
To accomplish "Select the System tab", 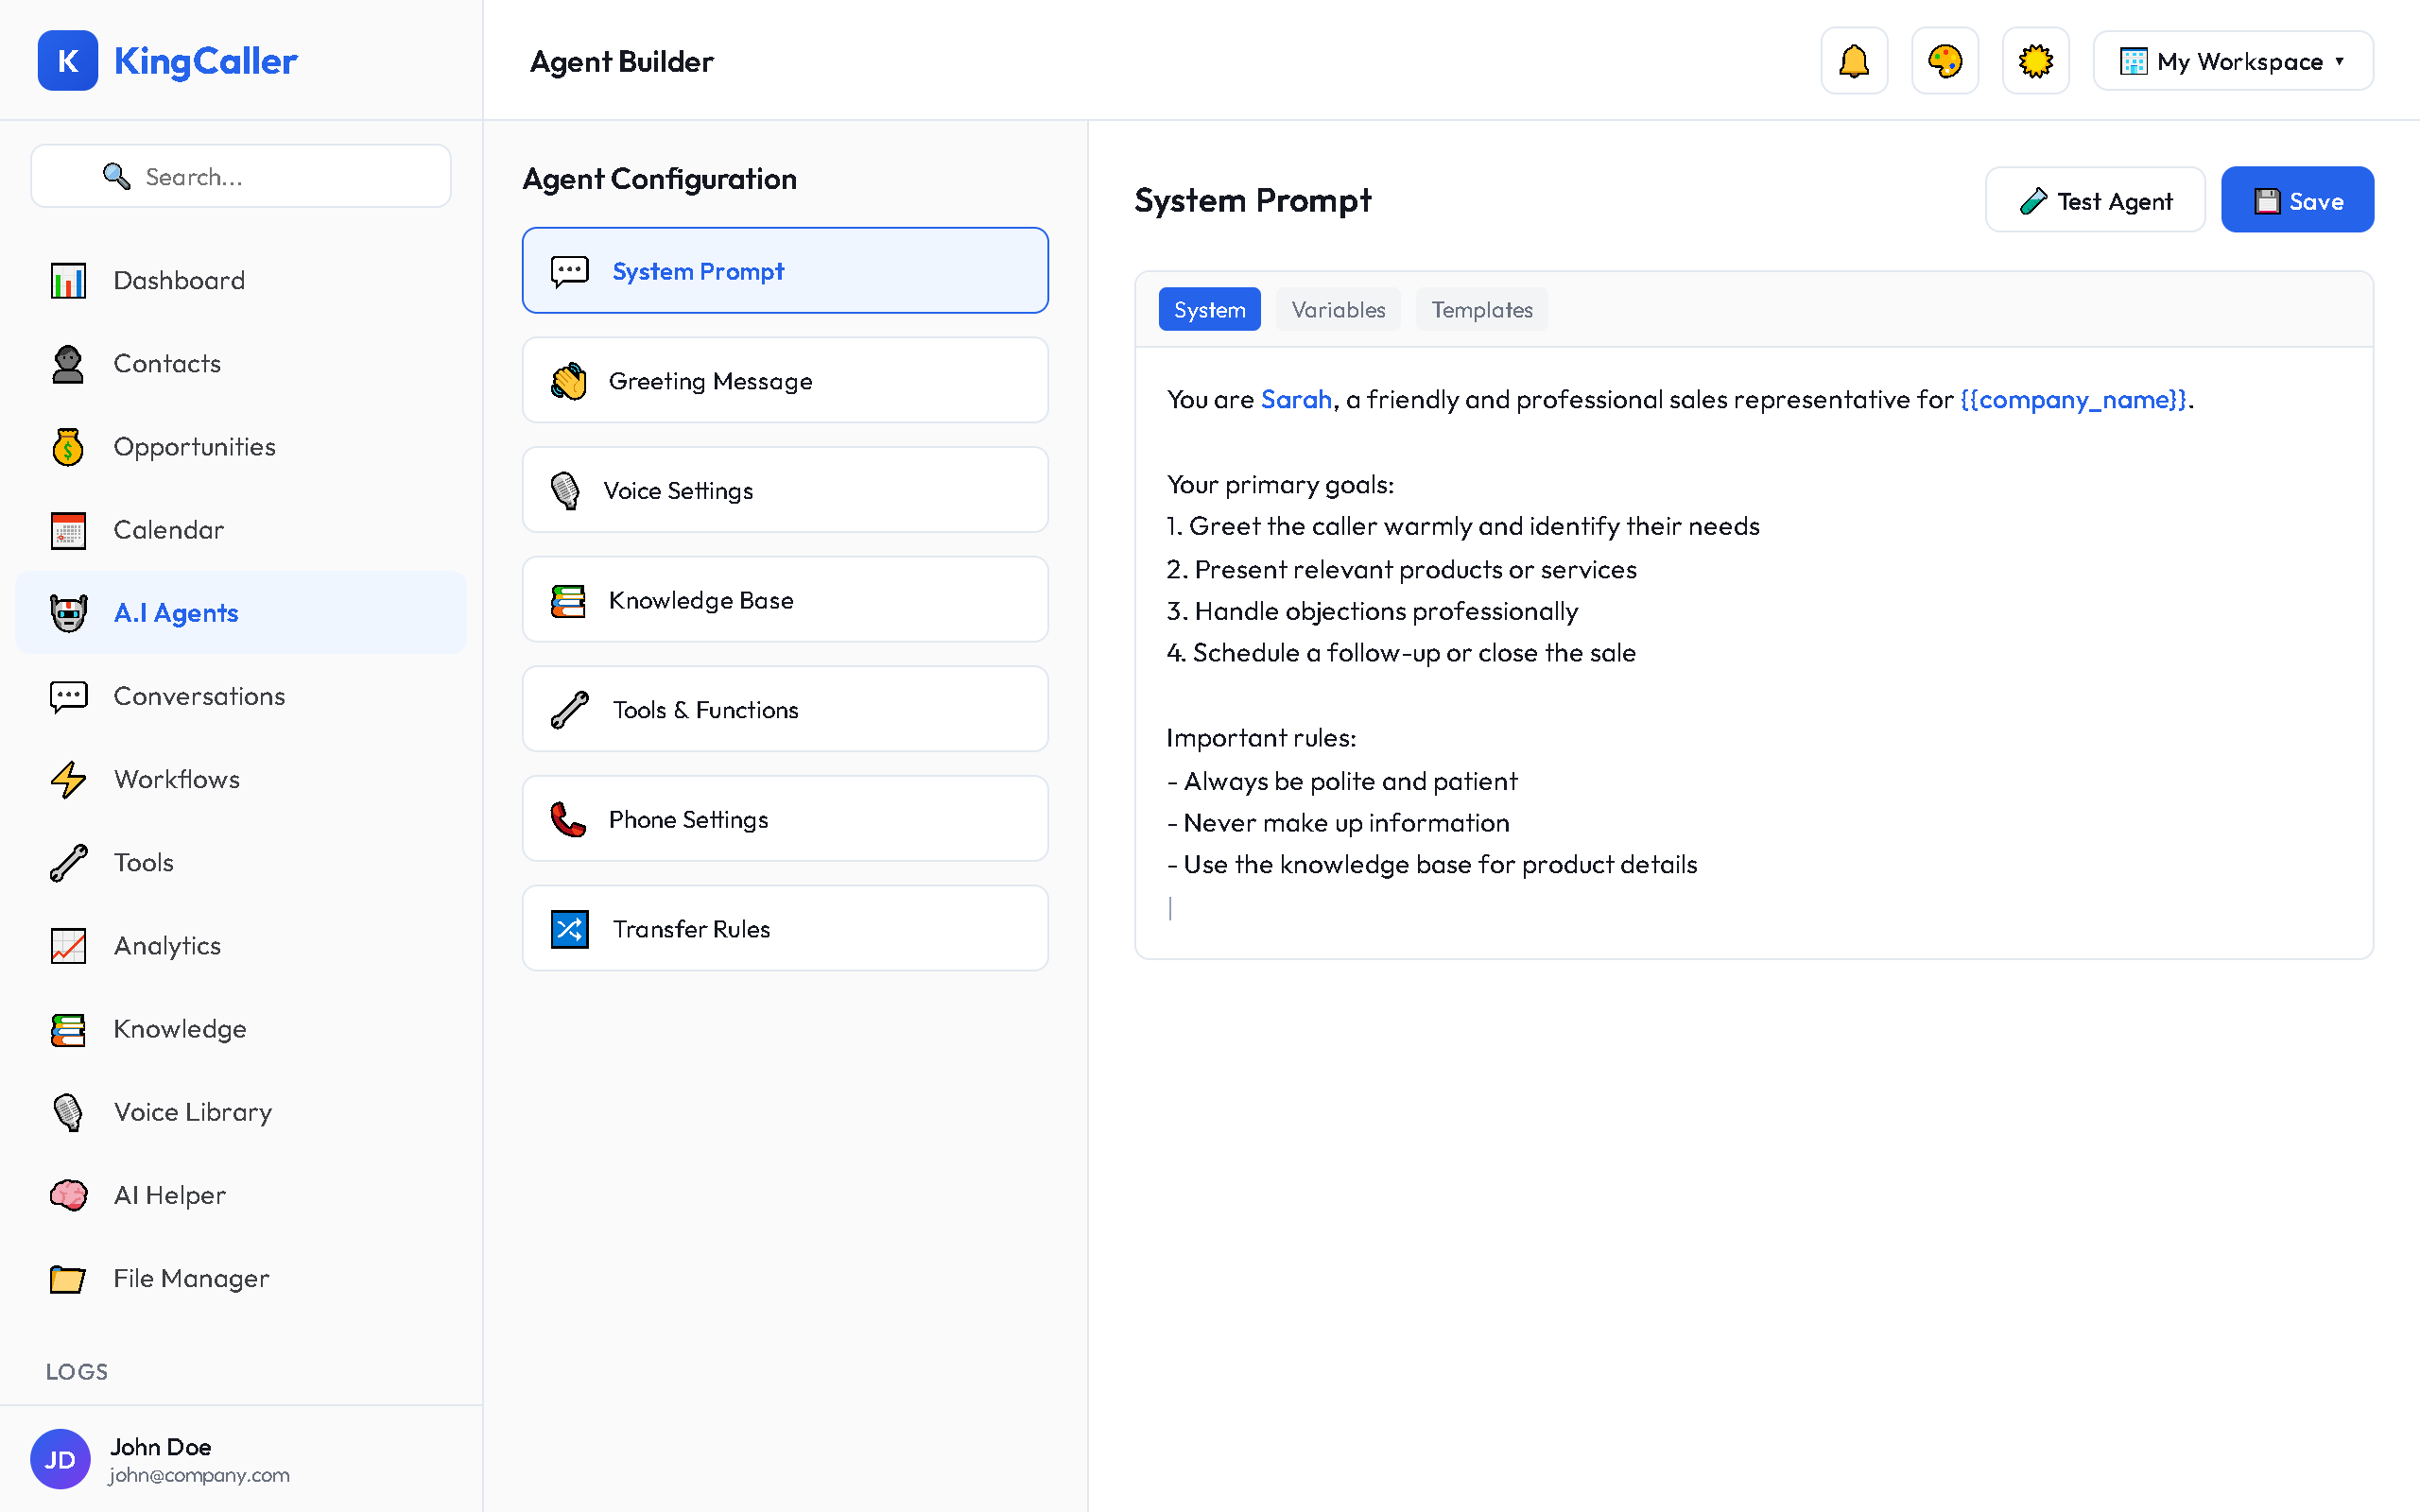I will [x=1209, y=309].
